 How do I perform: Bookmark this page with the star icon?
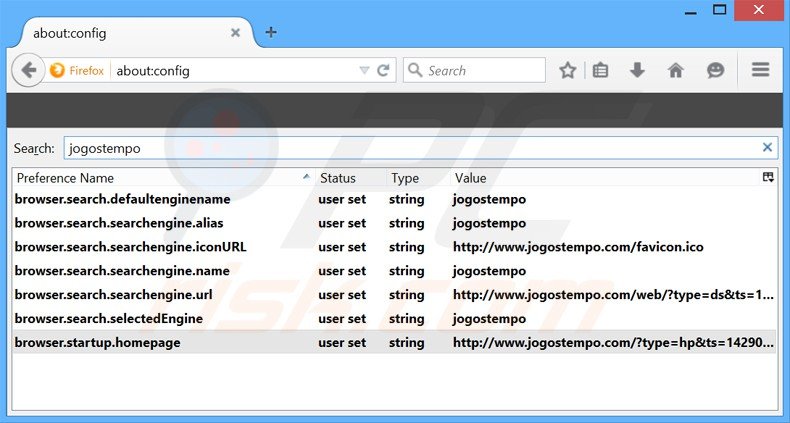click(567, 70)
